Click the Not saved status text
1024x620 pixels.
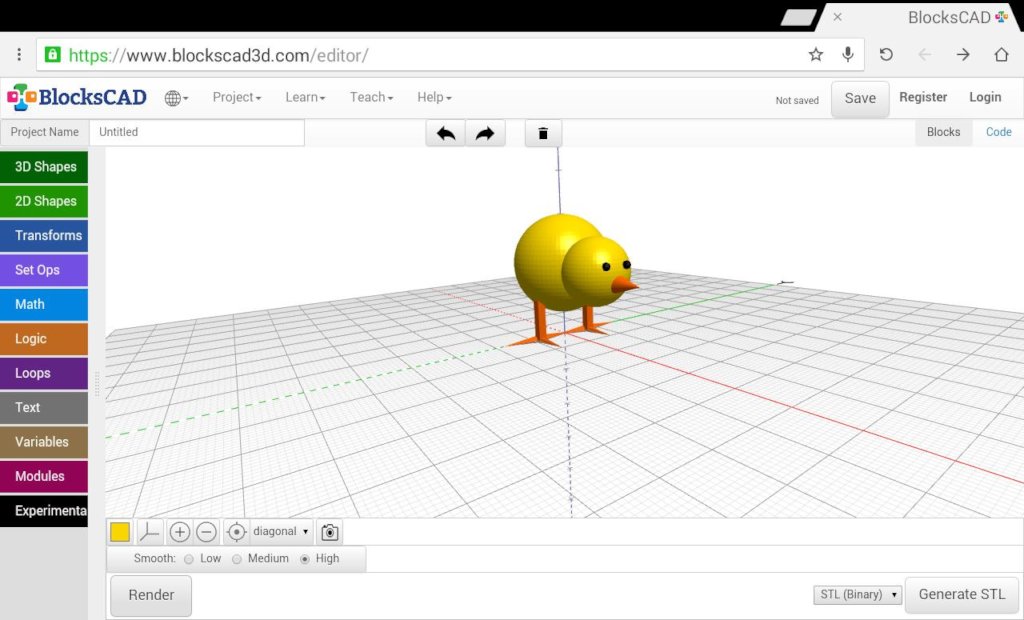797,101
